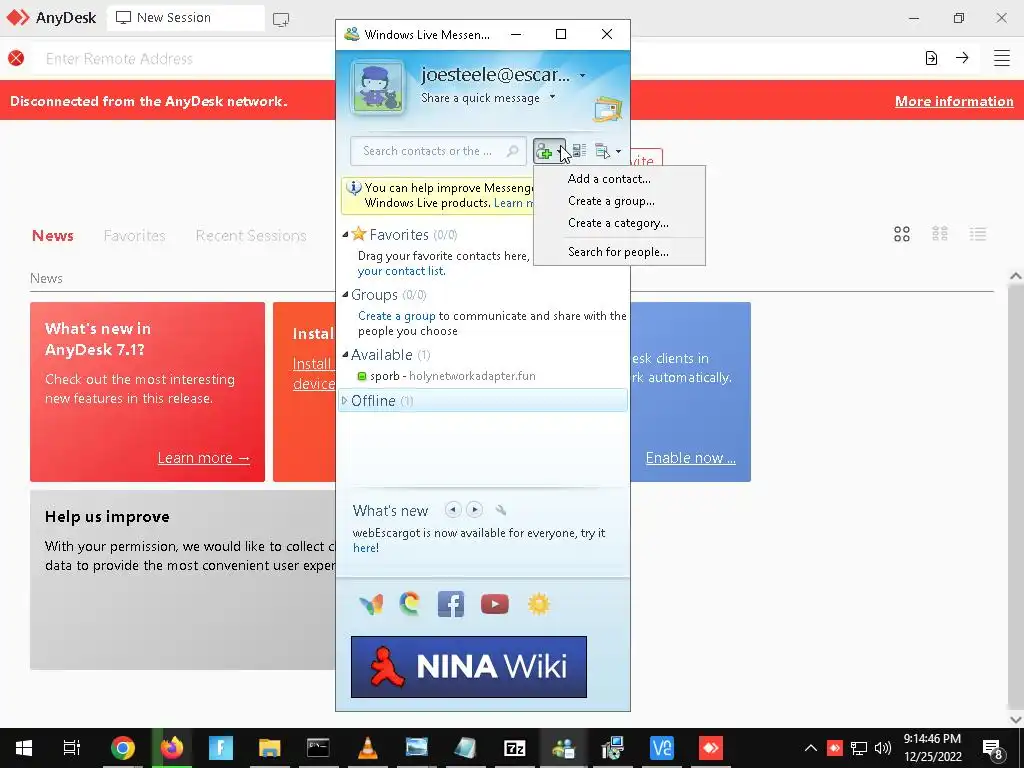Open the add contact icon dropdown in Messenger
The width and height of the screenshot is (1024, 768).
(549, 152)
